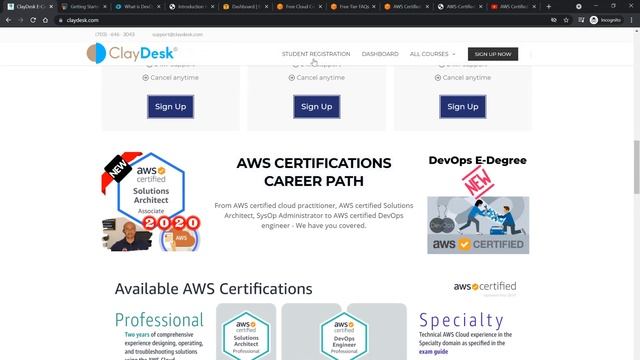Click Sign Up in the middle pricing card

[317, 107]
